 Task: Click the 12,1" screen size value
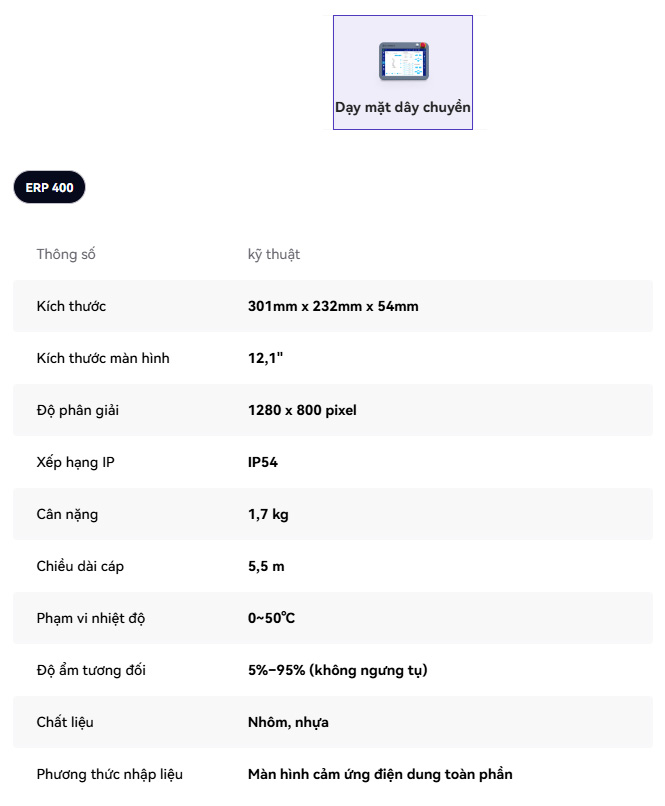coord(266,358)
